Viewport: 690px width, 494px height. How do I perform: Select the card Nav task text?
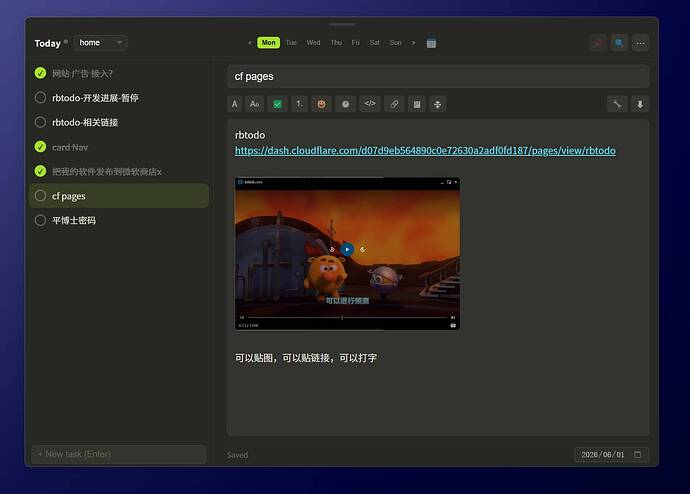70,147
